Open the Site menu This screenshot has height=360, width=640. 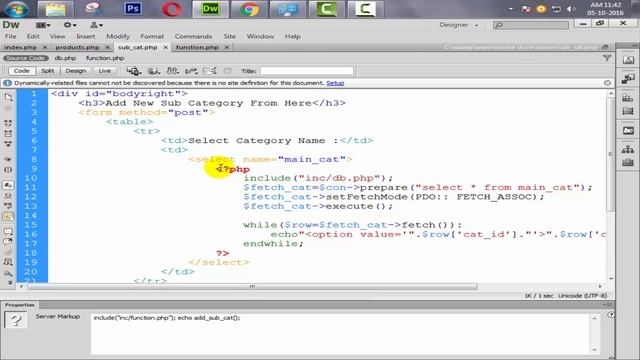229,36
